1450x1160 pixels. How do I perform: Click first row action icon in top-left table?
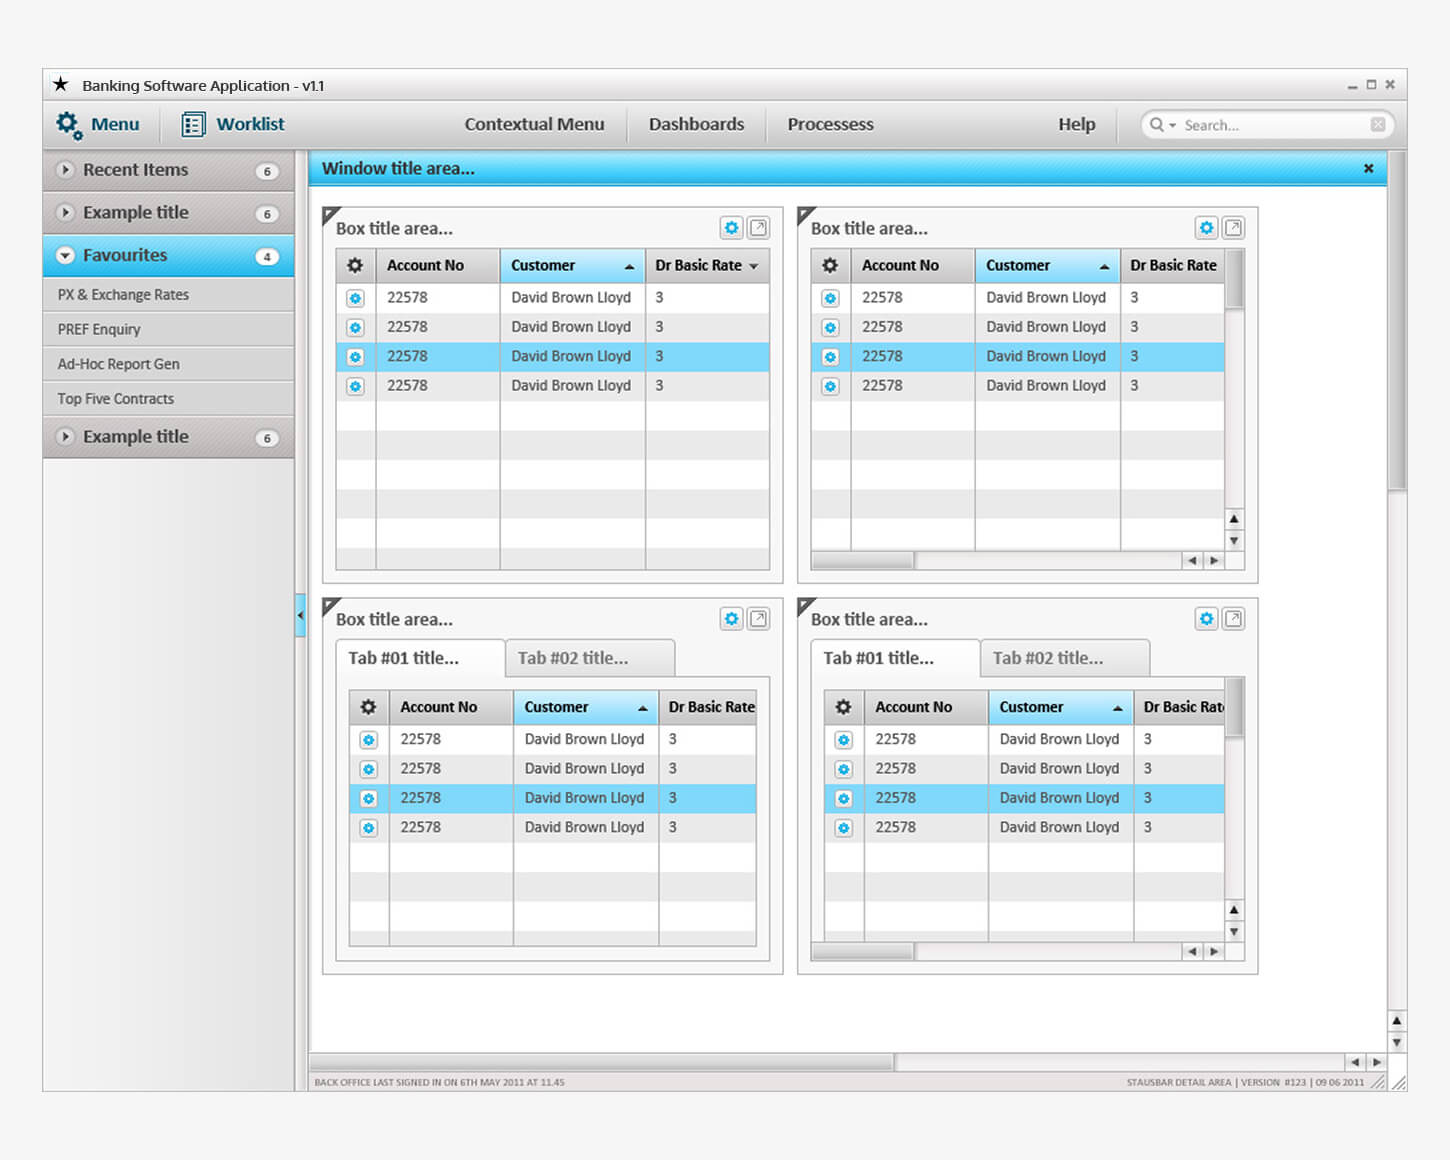[355, 298]
